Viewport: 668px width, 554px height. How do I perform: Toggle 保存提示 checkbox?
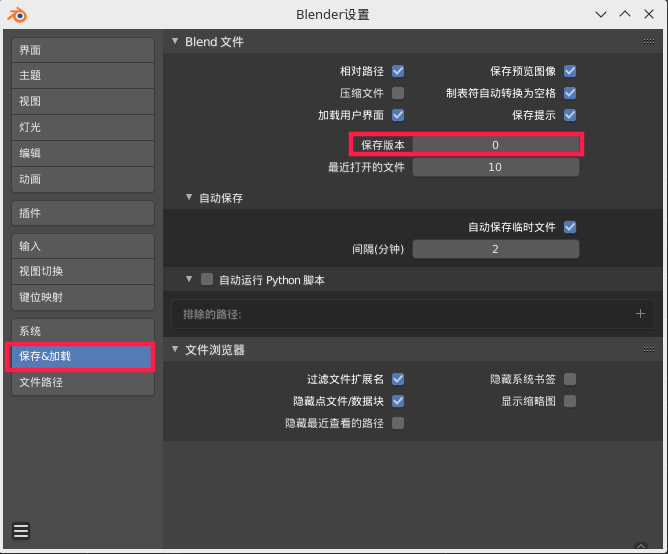point(570,115)
